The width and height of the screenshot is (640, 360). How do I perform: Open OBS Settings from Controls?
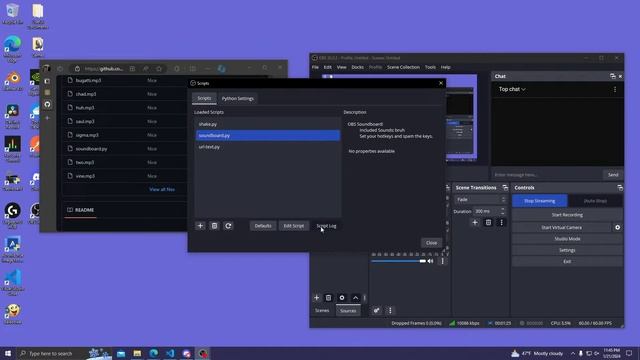[567, 250]
